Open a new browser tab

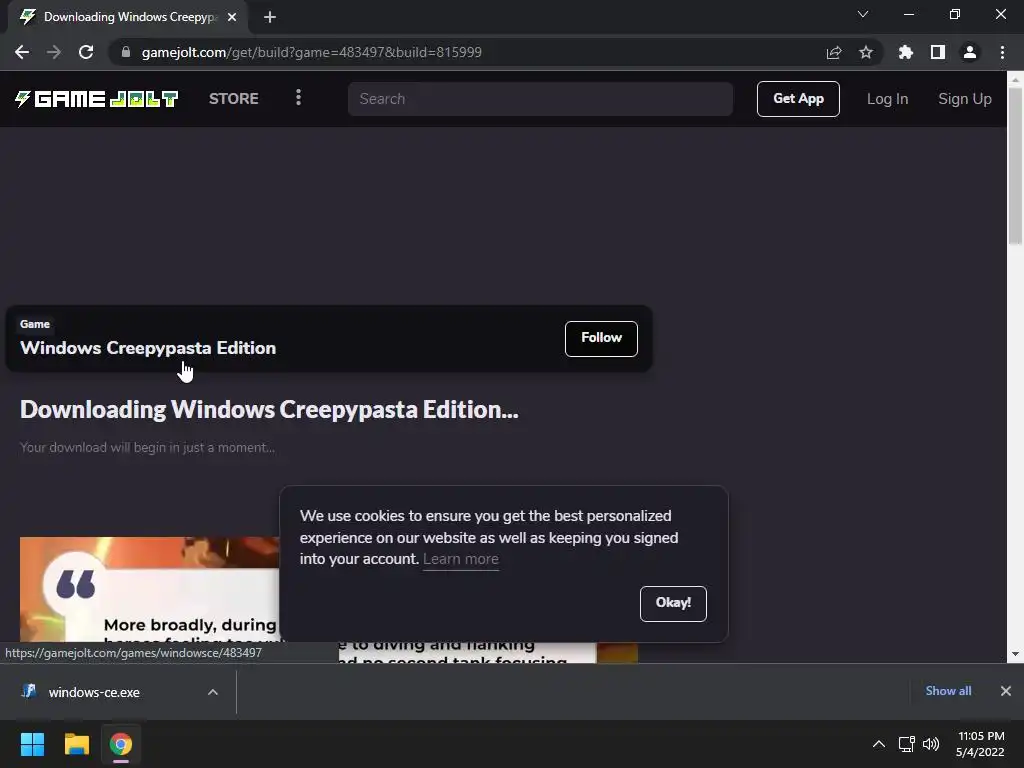tap(270, 17)
